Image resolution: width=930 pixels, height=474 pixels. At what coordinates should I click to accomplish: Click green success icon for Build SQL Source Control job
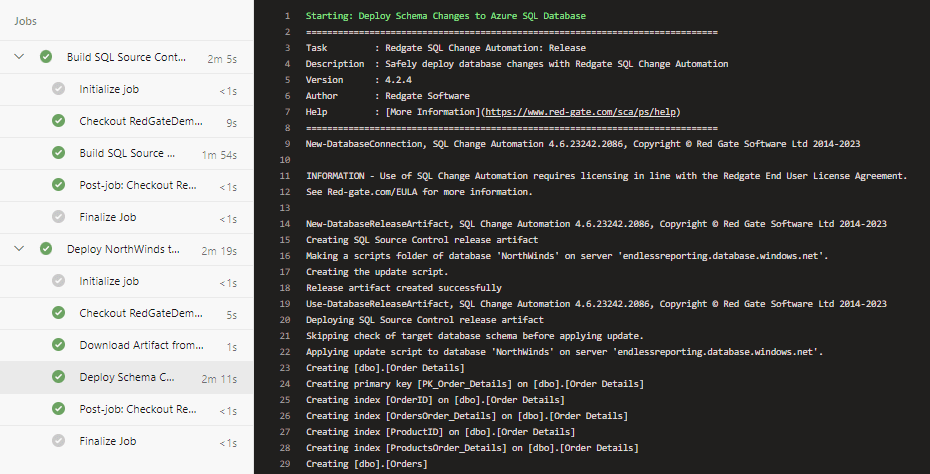point(46,57)
